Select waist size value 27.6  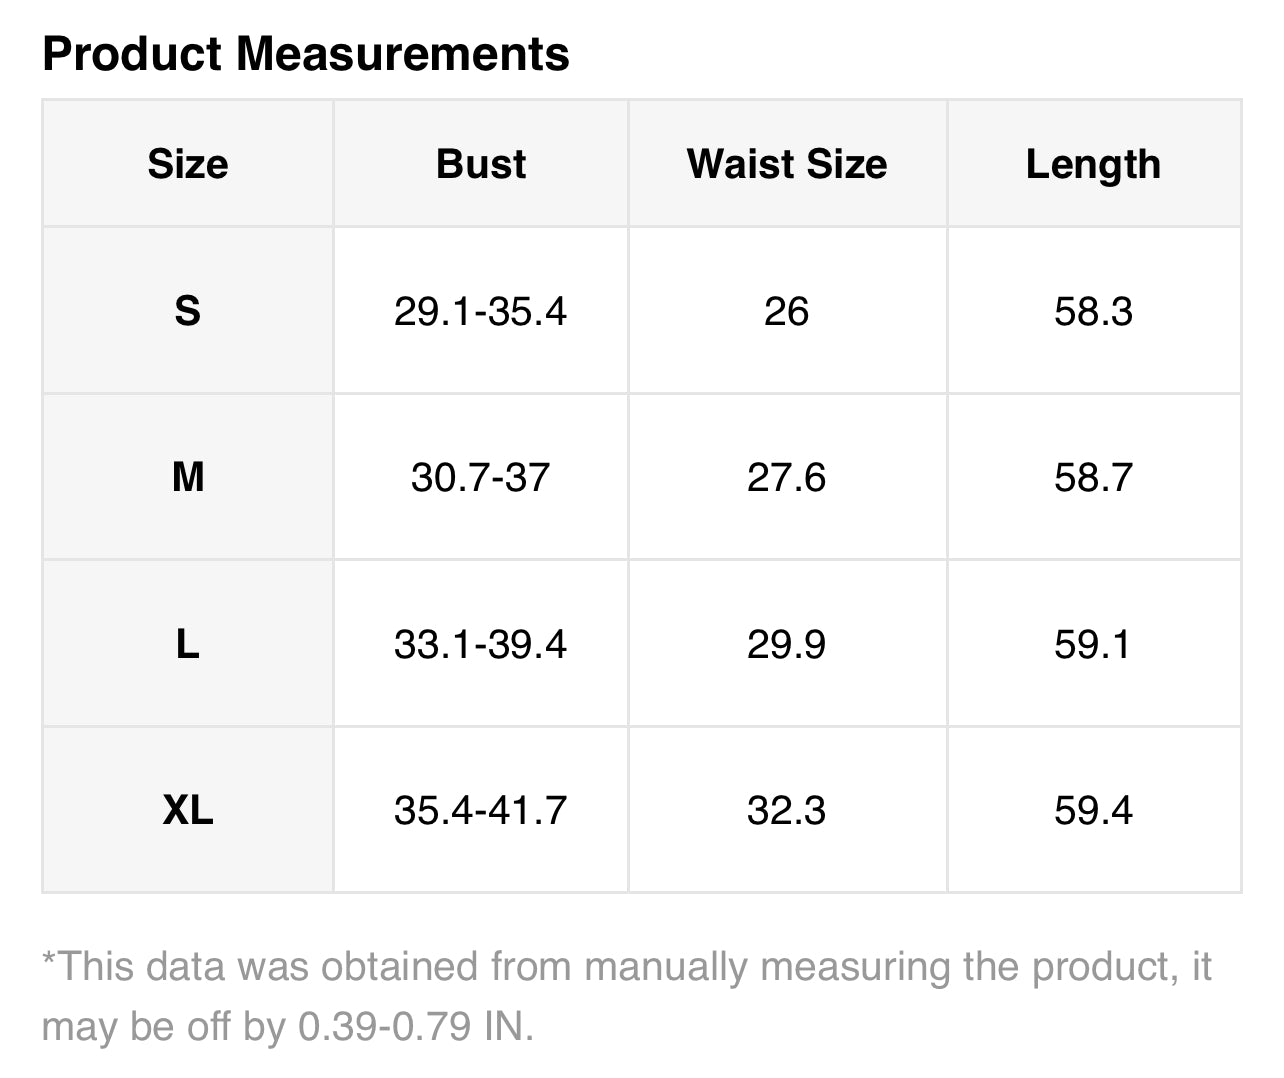click(x=787, y=477)
